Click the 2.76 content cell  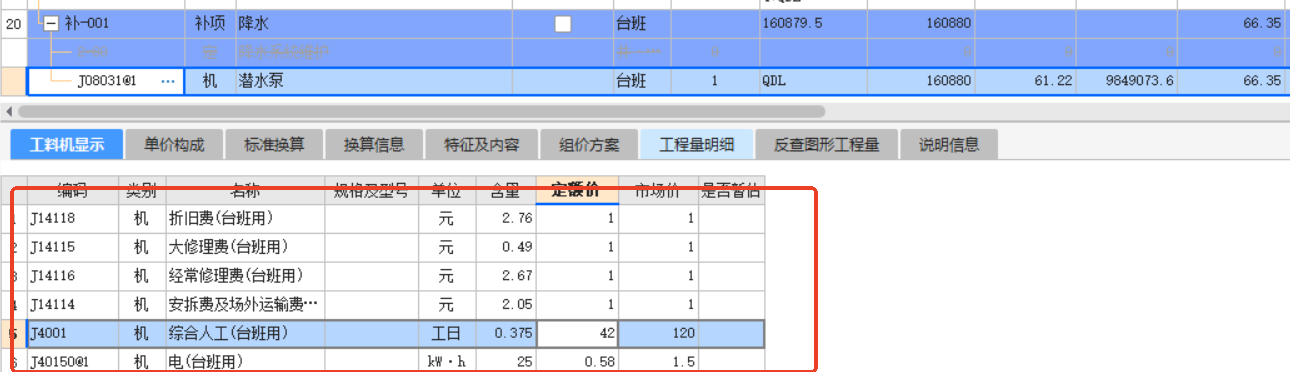click(x=506, y=218)
